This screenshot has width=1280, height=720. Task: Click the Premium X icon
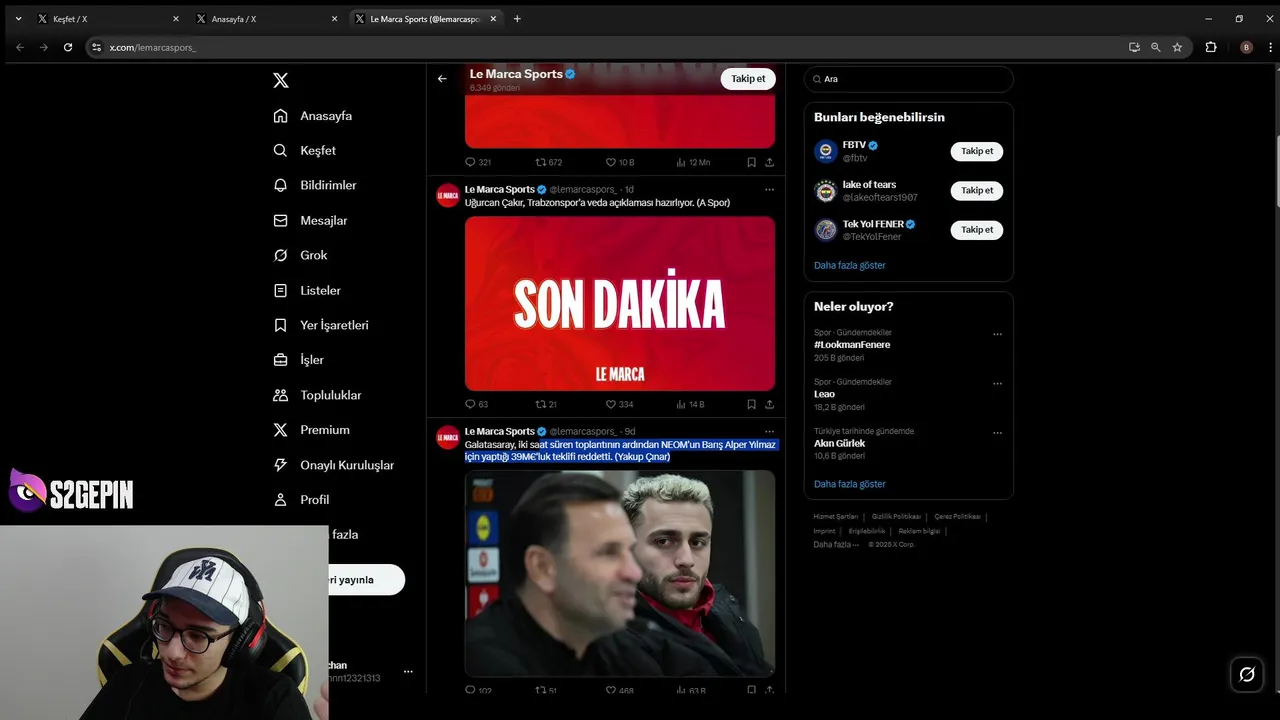281,430
